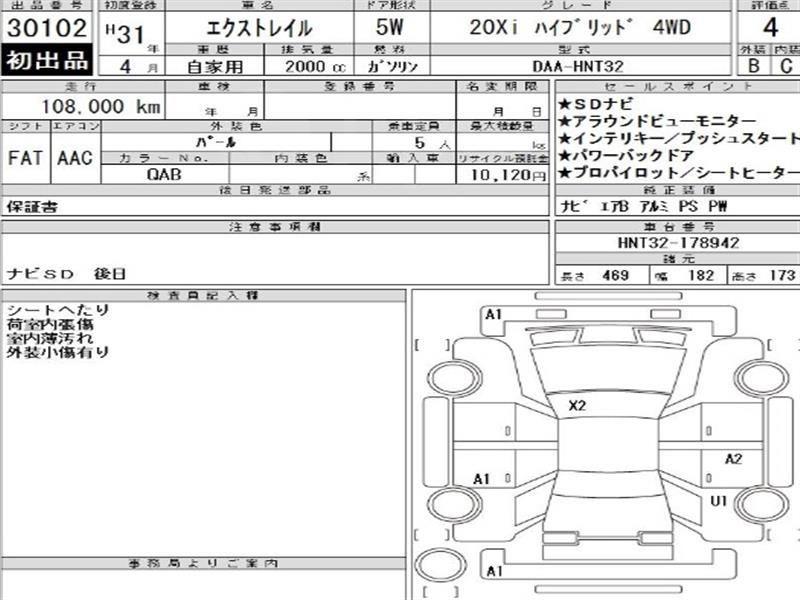Select the interior grade letter C

(786, 65)
